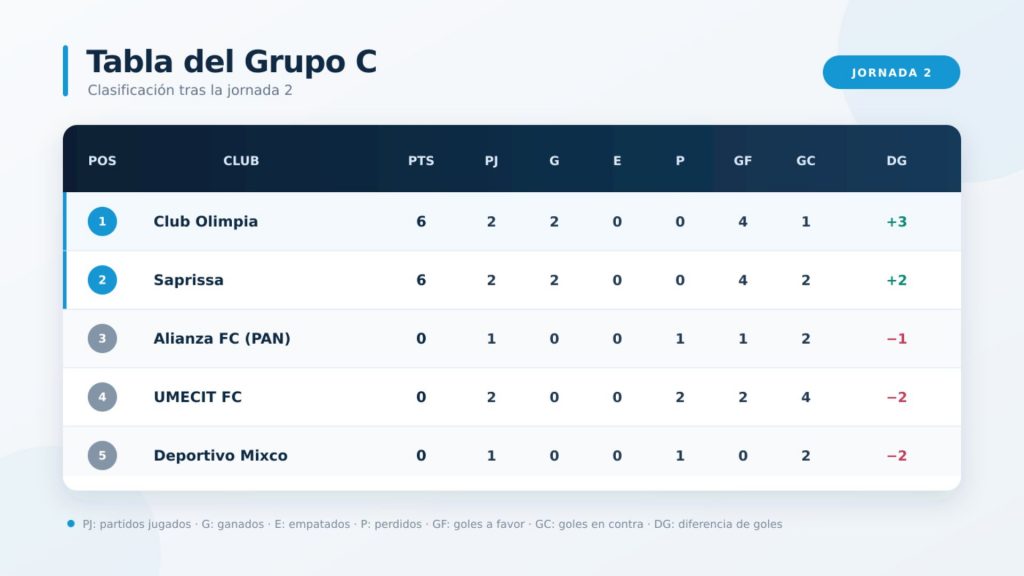
Task: Select the Alianza FC (PAN) row name
Action: [222, 338]
